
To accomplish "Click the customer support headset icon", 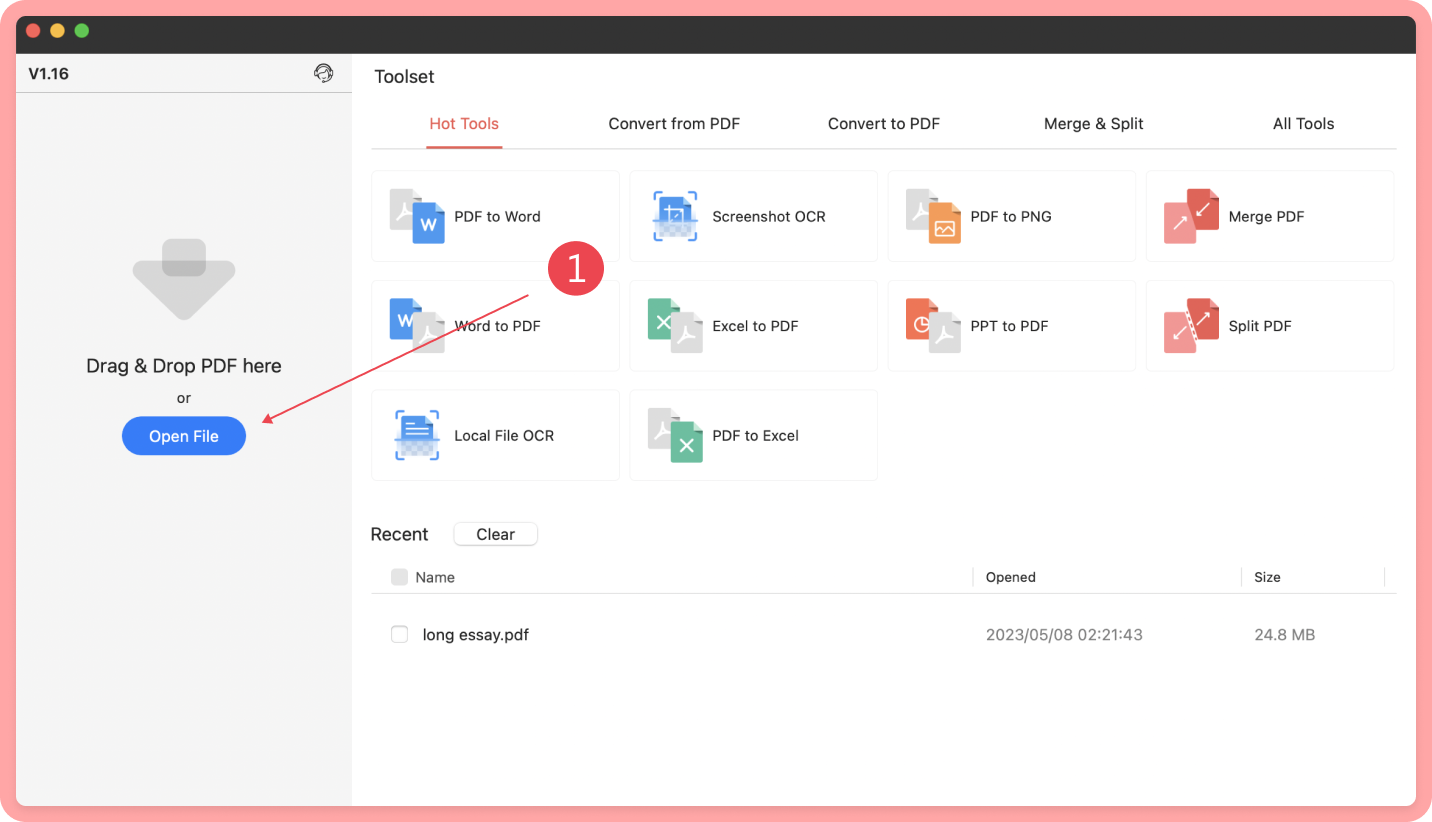I will click(323, 73).
